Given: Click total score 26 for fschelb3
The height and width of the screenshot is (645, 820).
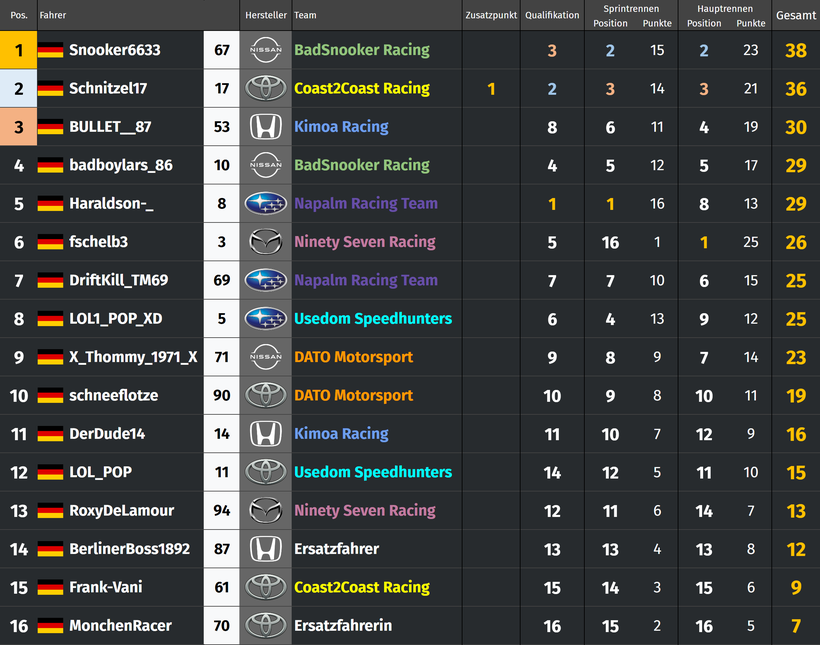Looking at the screenshot, I should pos(796,242).
